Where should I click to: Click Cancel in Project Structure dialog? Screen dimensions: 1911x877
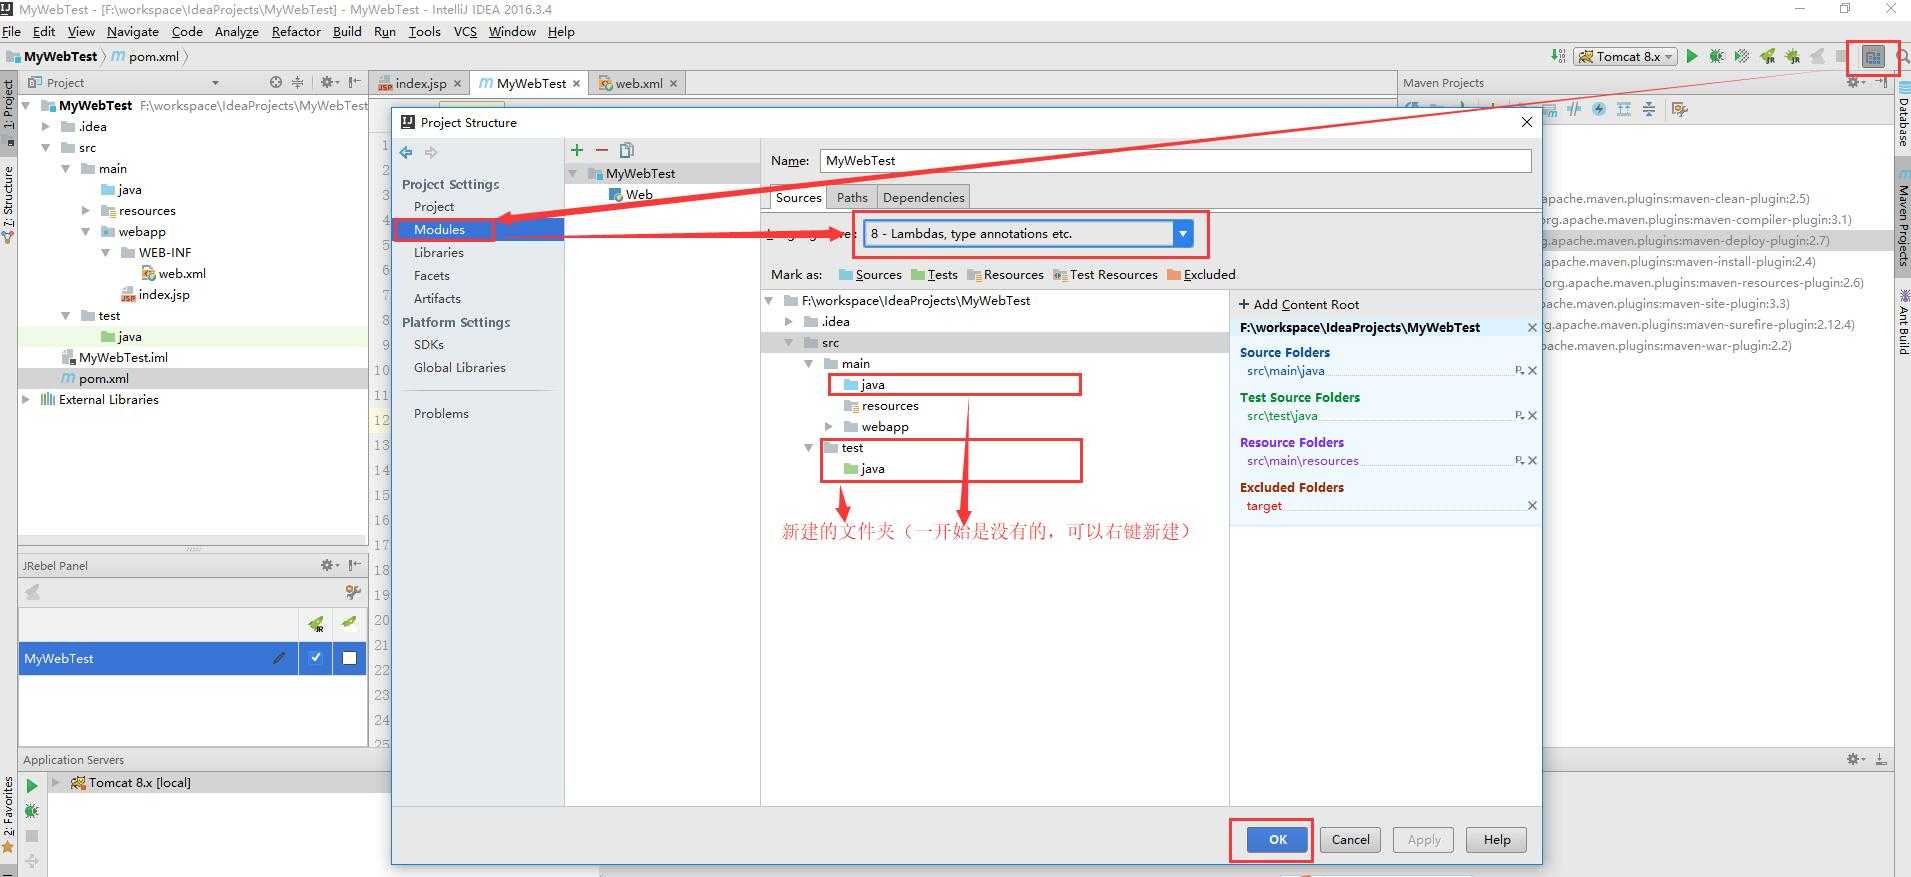click(x=1350, y=840)
